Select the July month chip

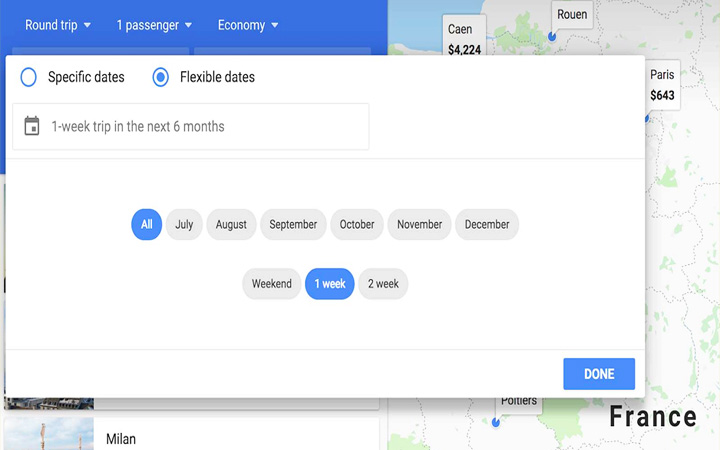tap(184, 225)
